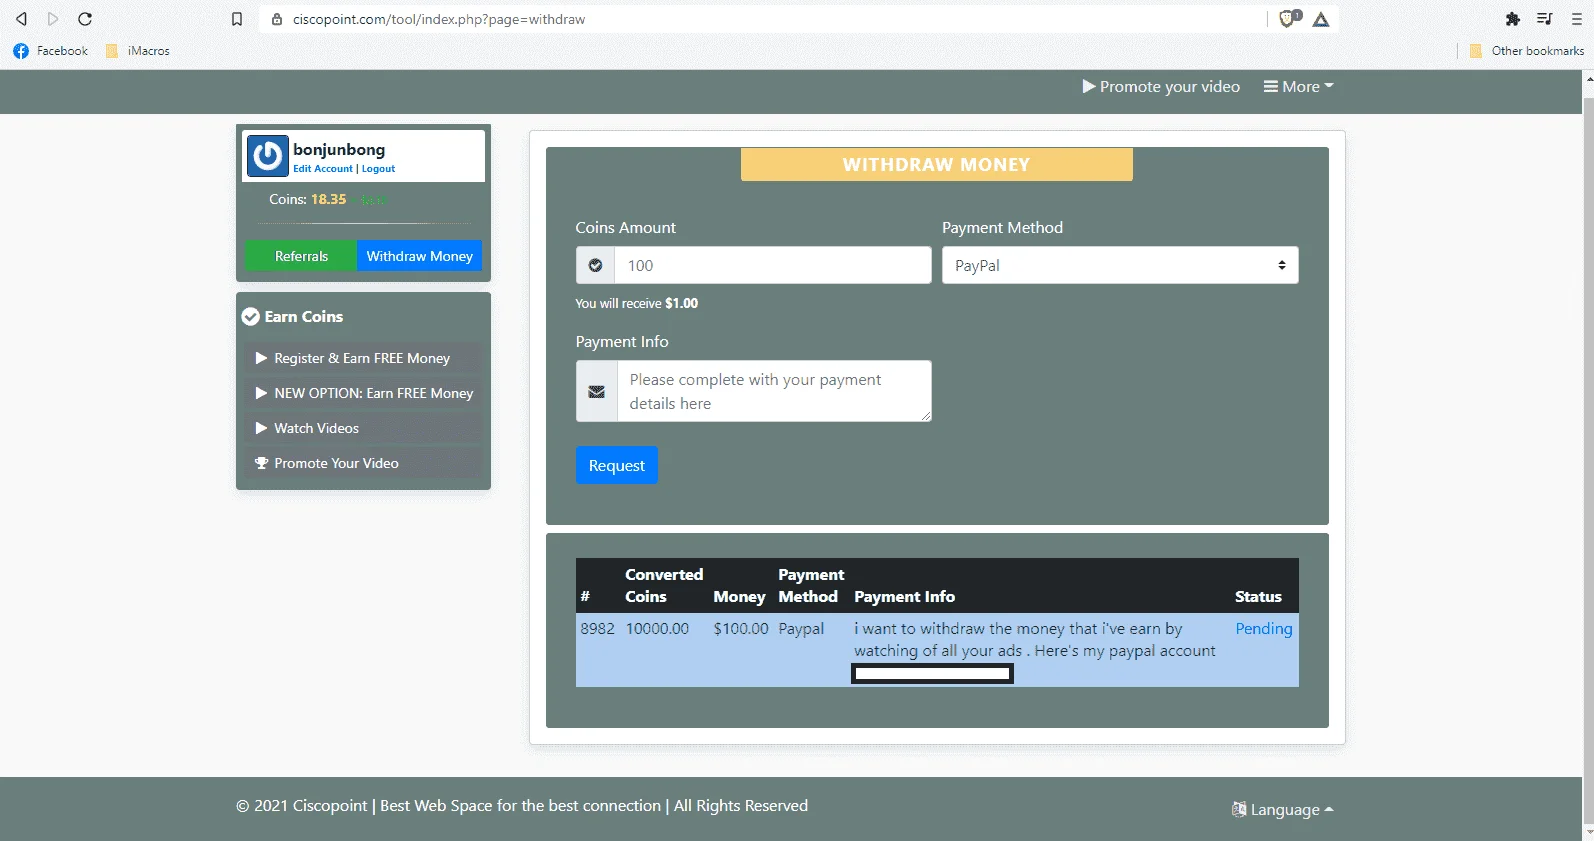
Task: Open the extensions puzzle icon
Action: (x=1513, y=19)
